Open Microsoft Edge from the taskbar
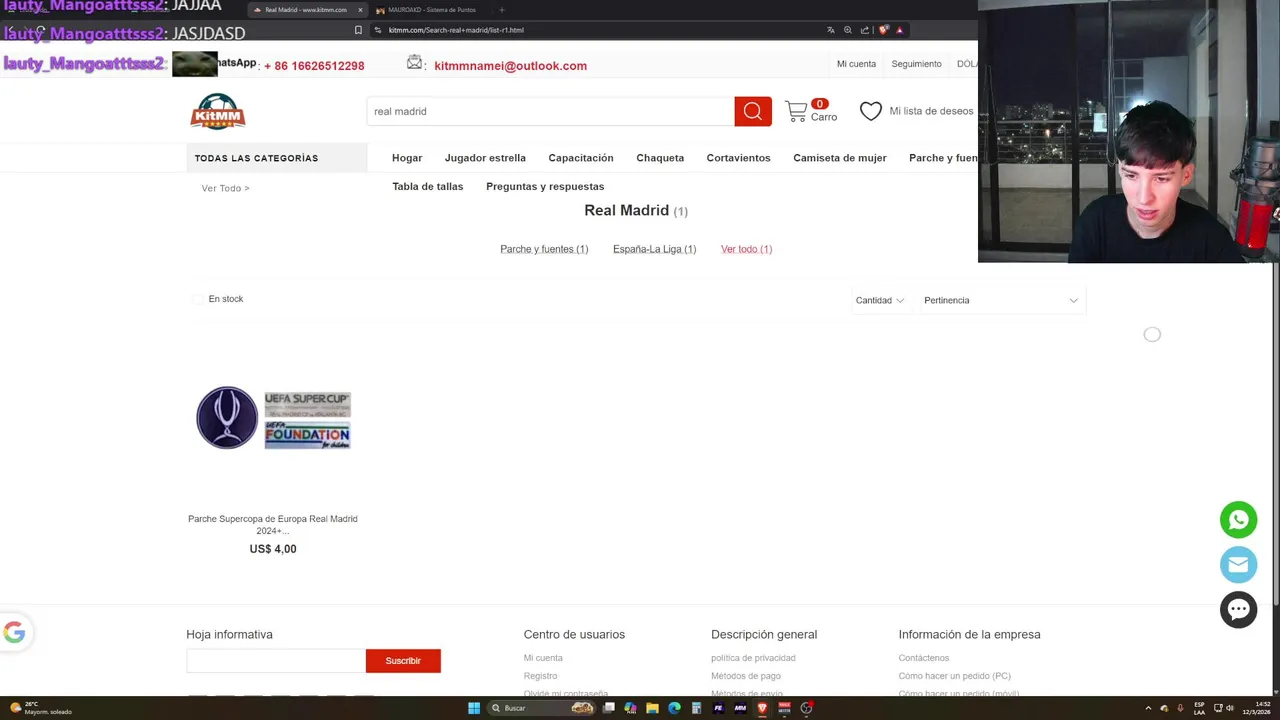 point(674,708)
